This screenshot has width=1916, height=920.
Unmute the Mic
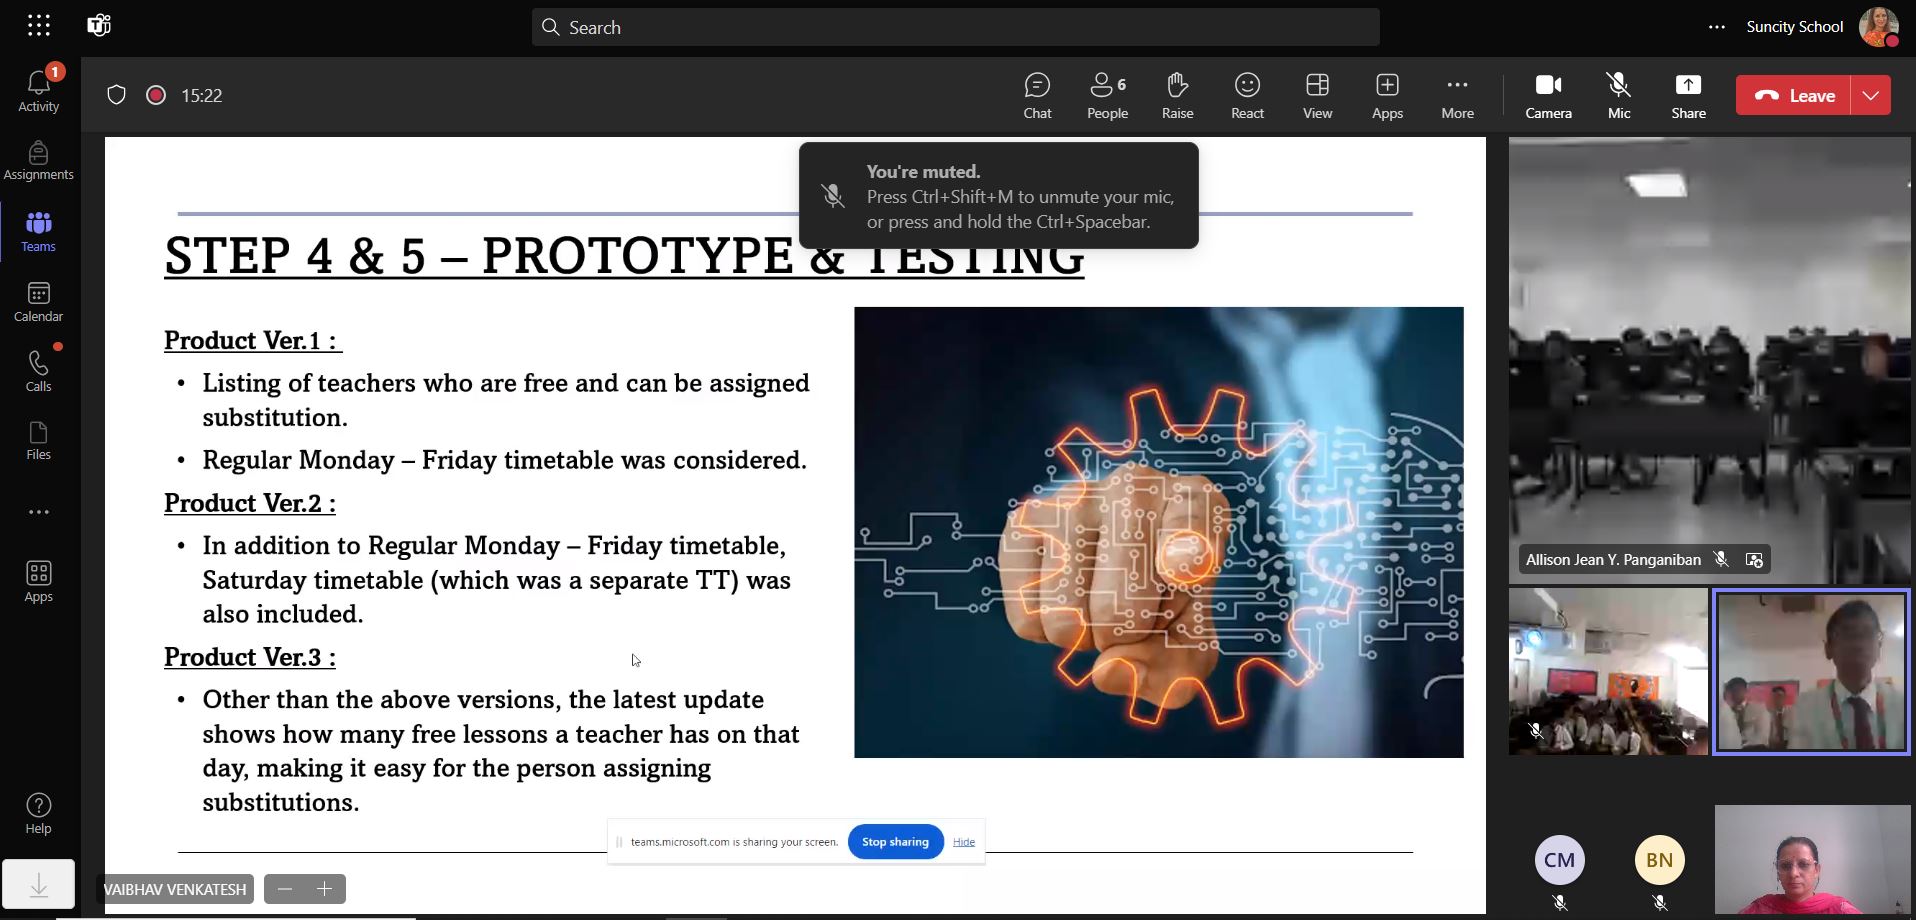click(1618, 96)
